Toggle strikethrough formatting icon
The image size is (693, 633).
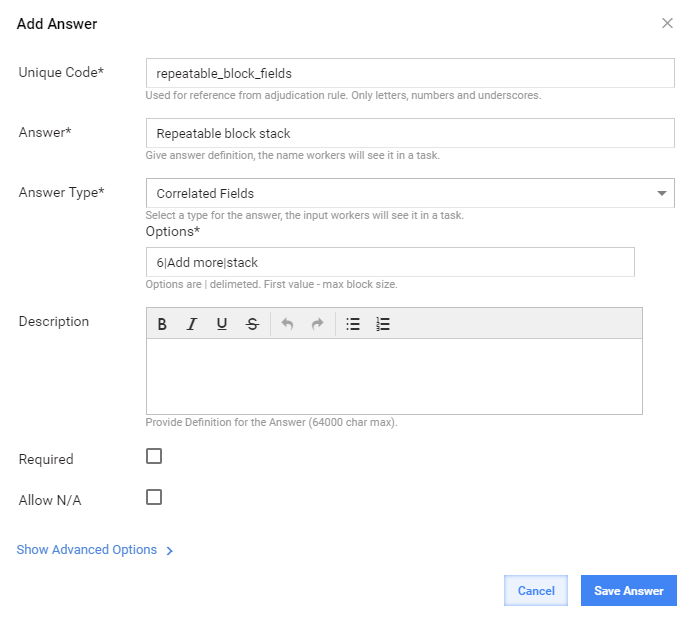pyautogui.click(x=252, y=324)
